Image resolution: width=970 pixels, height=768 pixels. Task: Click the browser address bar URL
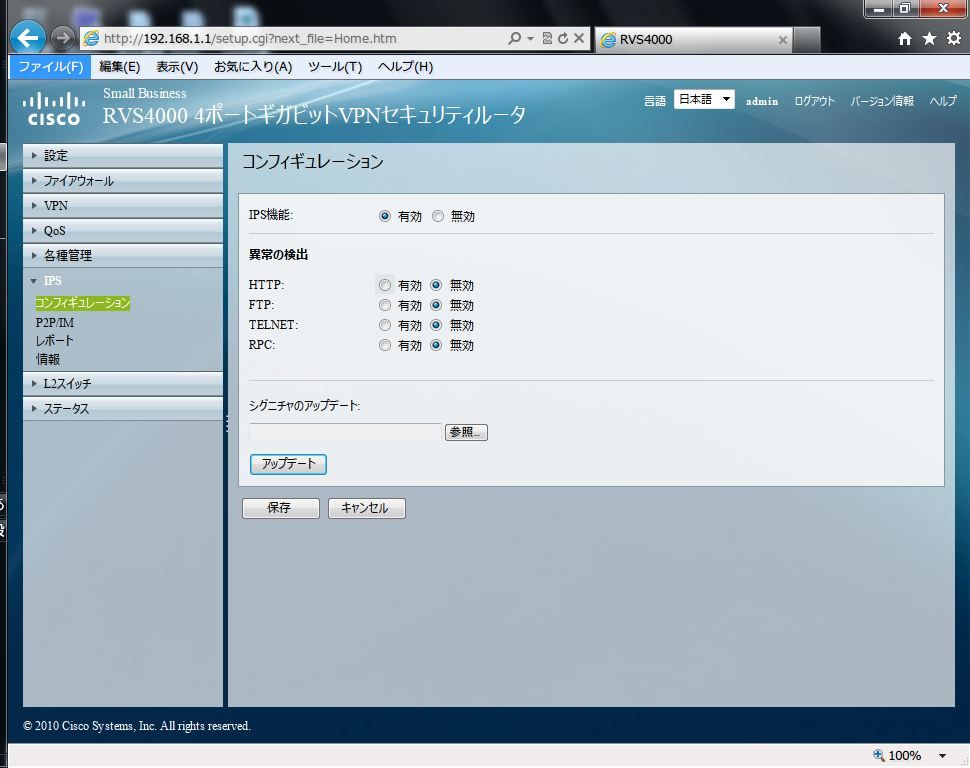pos(250,38)
